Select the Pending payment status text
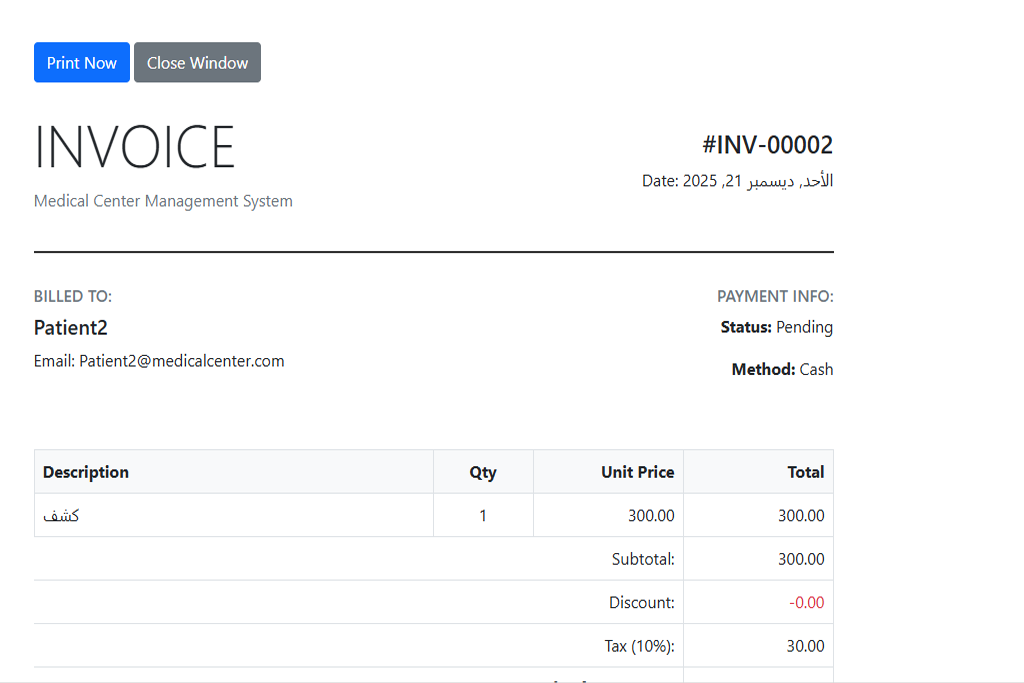The height and width of the screenshot is (683, 1024). coord(804,327)
